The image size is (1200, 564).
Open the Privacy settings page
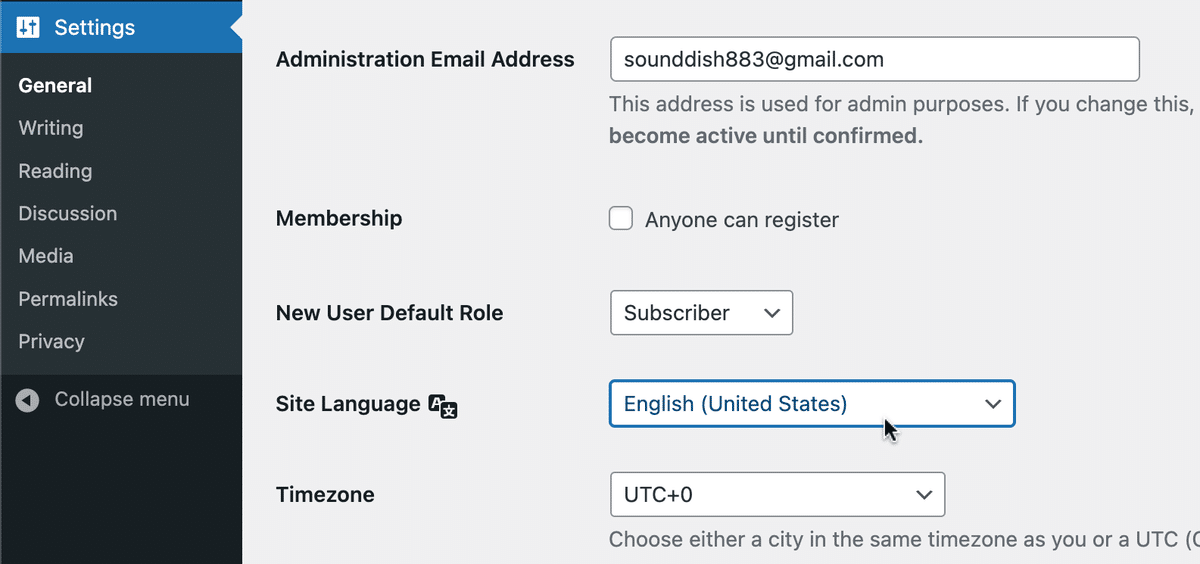click(51, 341)
